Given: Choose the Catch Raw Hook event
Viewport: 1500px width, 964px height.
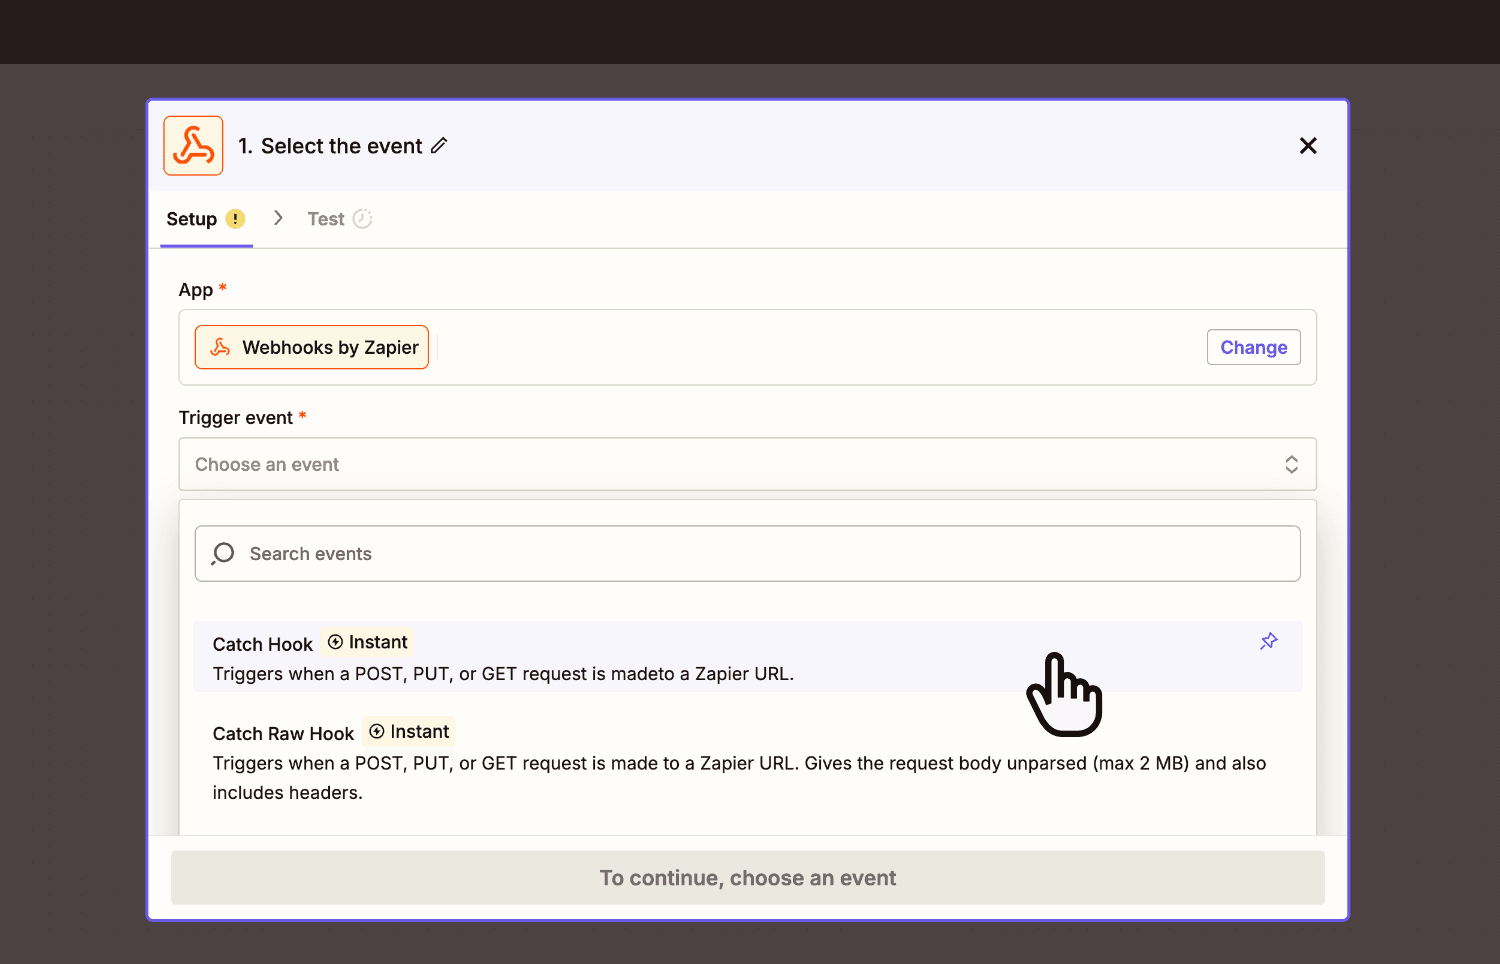Looking at the screenshot, I should click(748, 761).
